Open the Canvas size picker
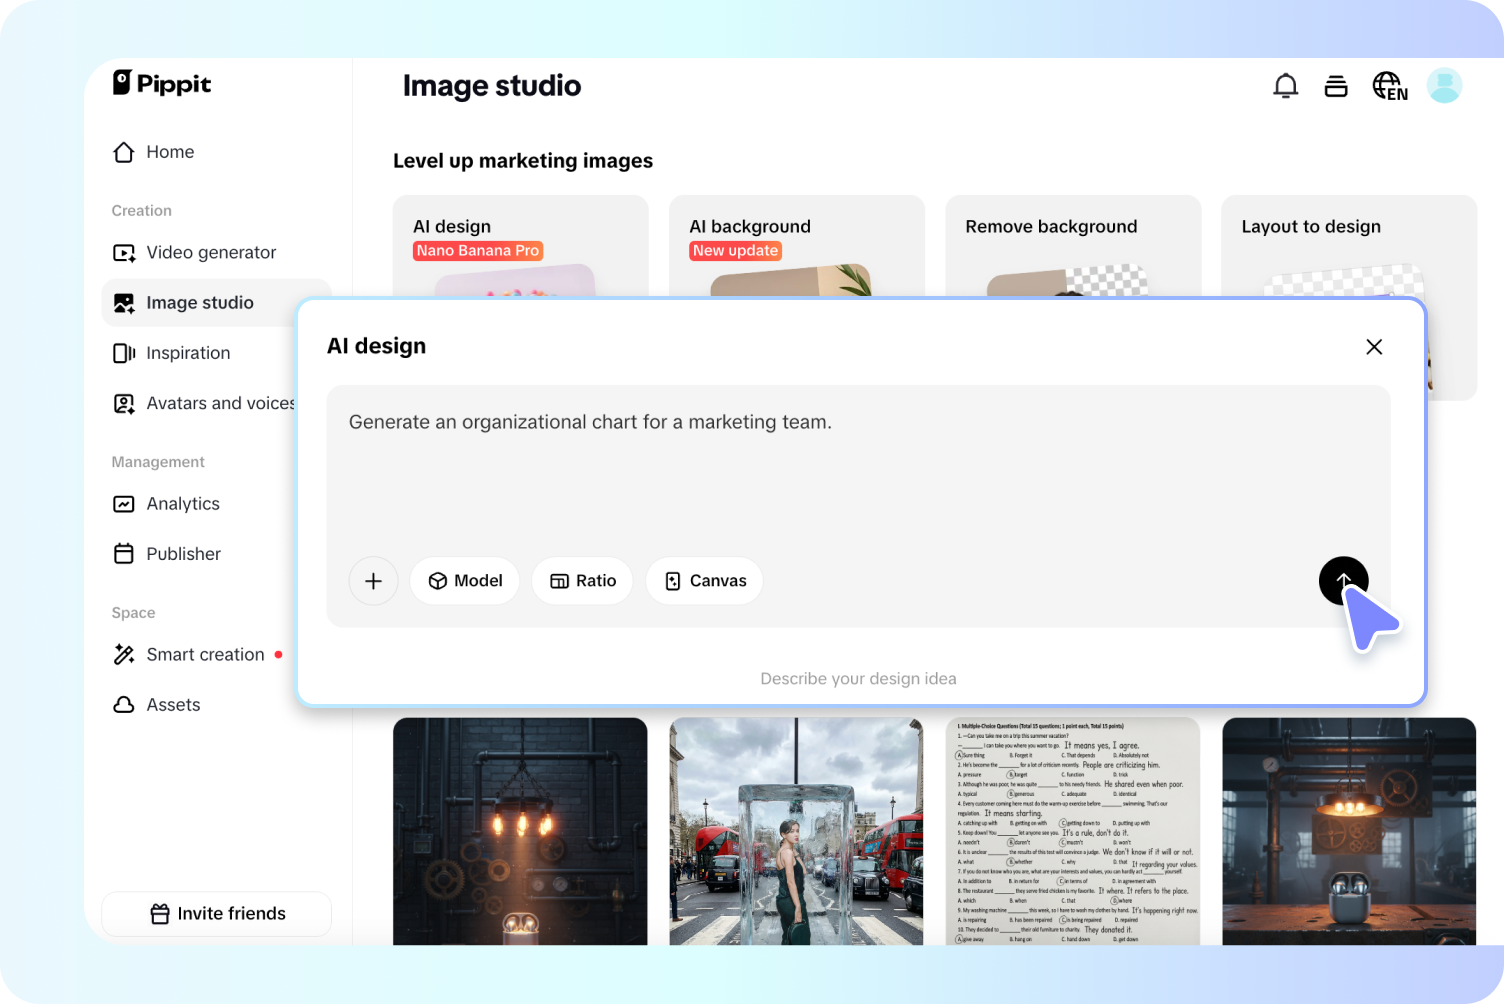Viewport: 1504px width, 1004px height. (704, 580)
